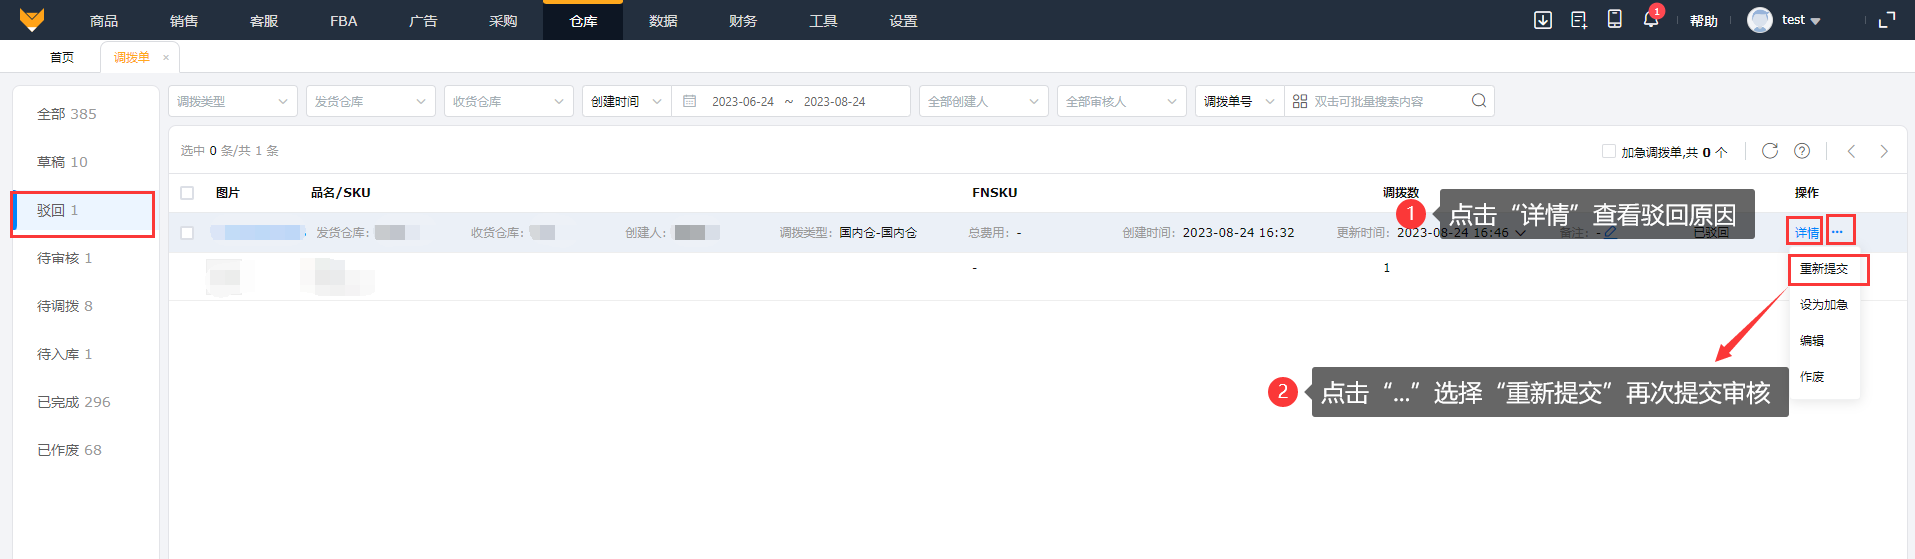Open the 销售 menu
Screen dimensions: 1915x559
tap(184, 21)
